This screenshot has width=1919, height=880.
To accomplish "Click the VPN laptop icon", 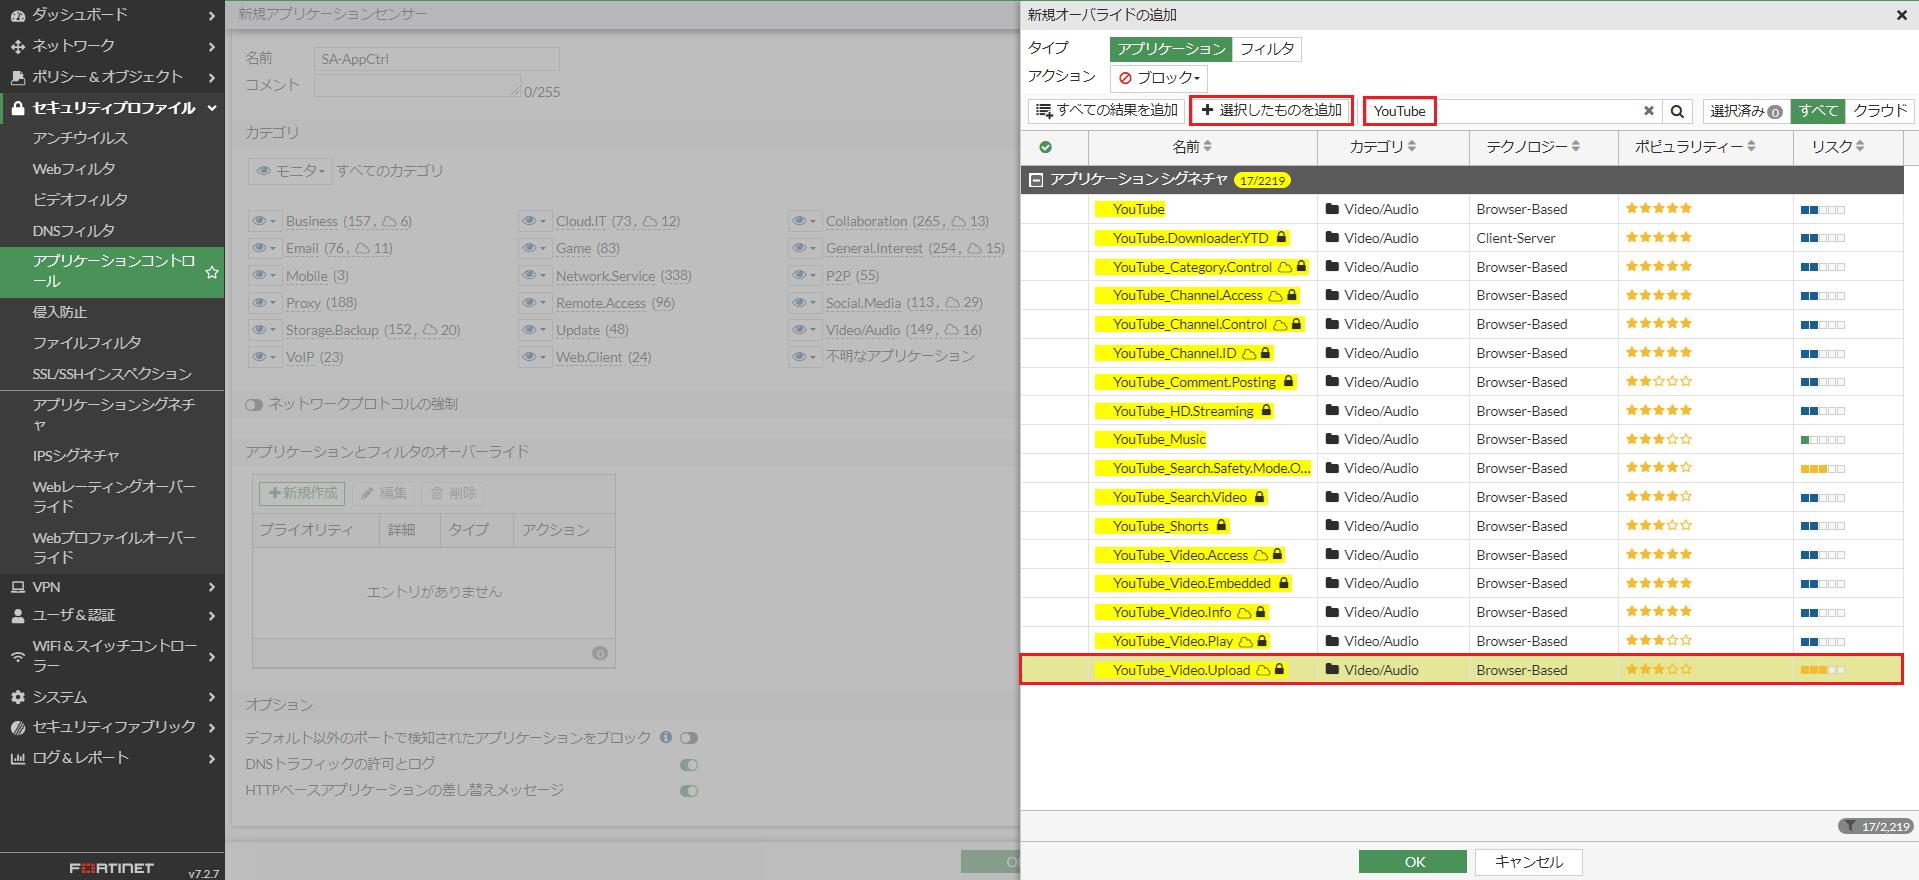I will coord(17,587).
